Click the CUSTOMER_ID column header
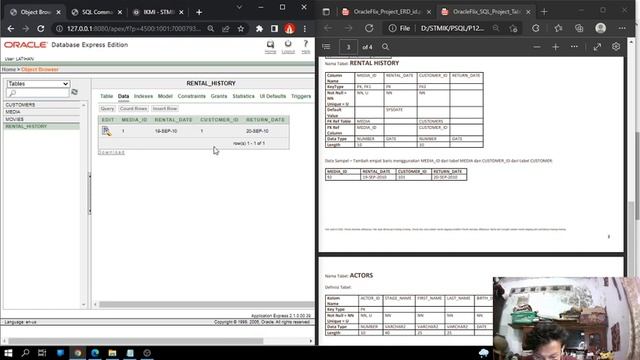The height and width of the screenshot is (360, 640). click(x=219, y=120)
